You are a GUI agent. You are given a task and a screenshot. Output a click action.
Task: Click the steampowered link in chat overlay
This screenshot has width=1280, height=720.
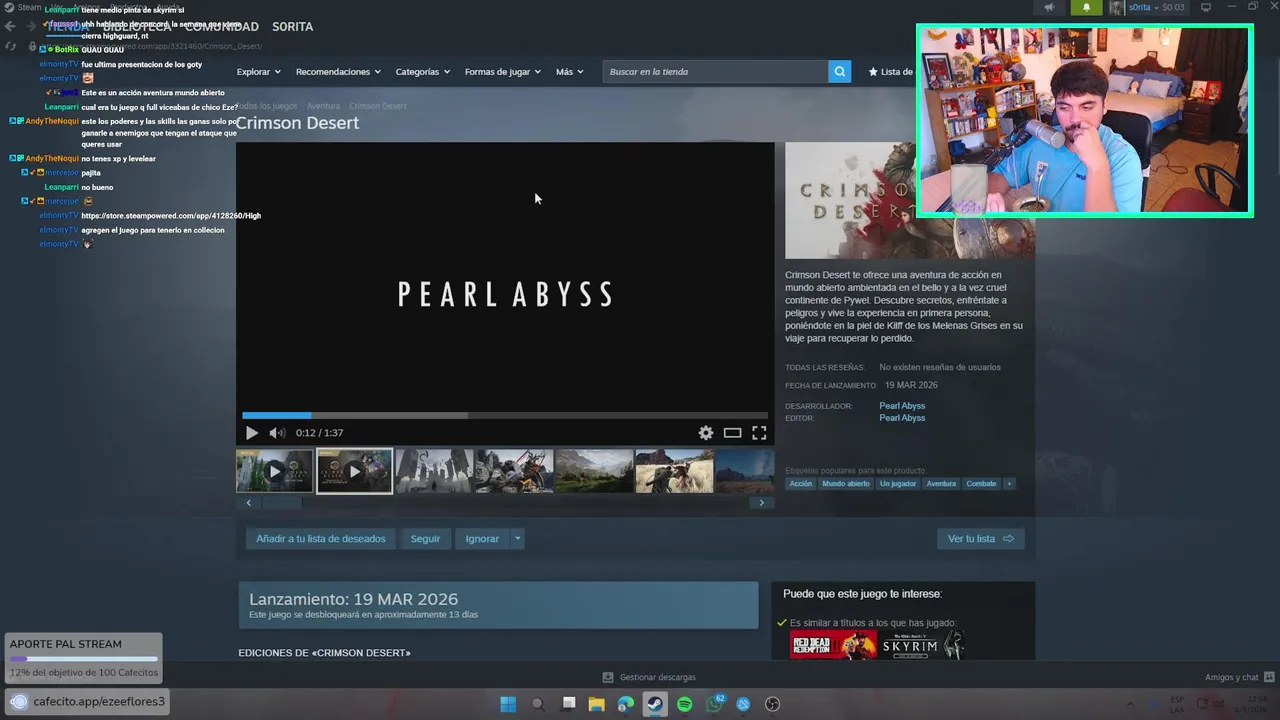point(171,216)
